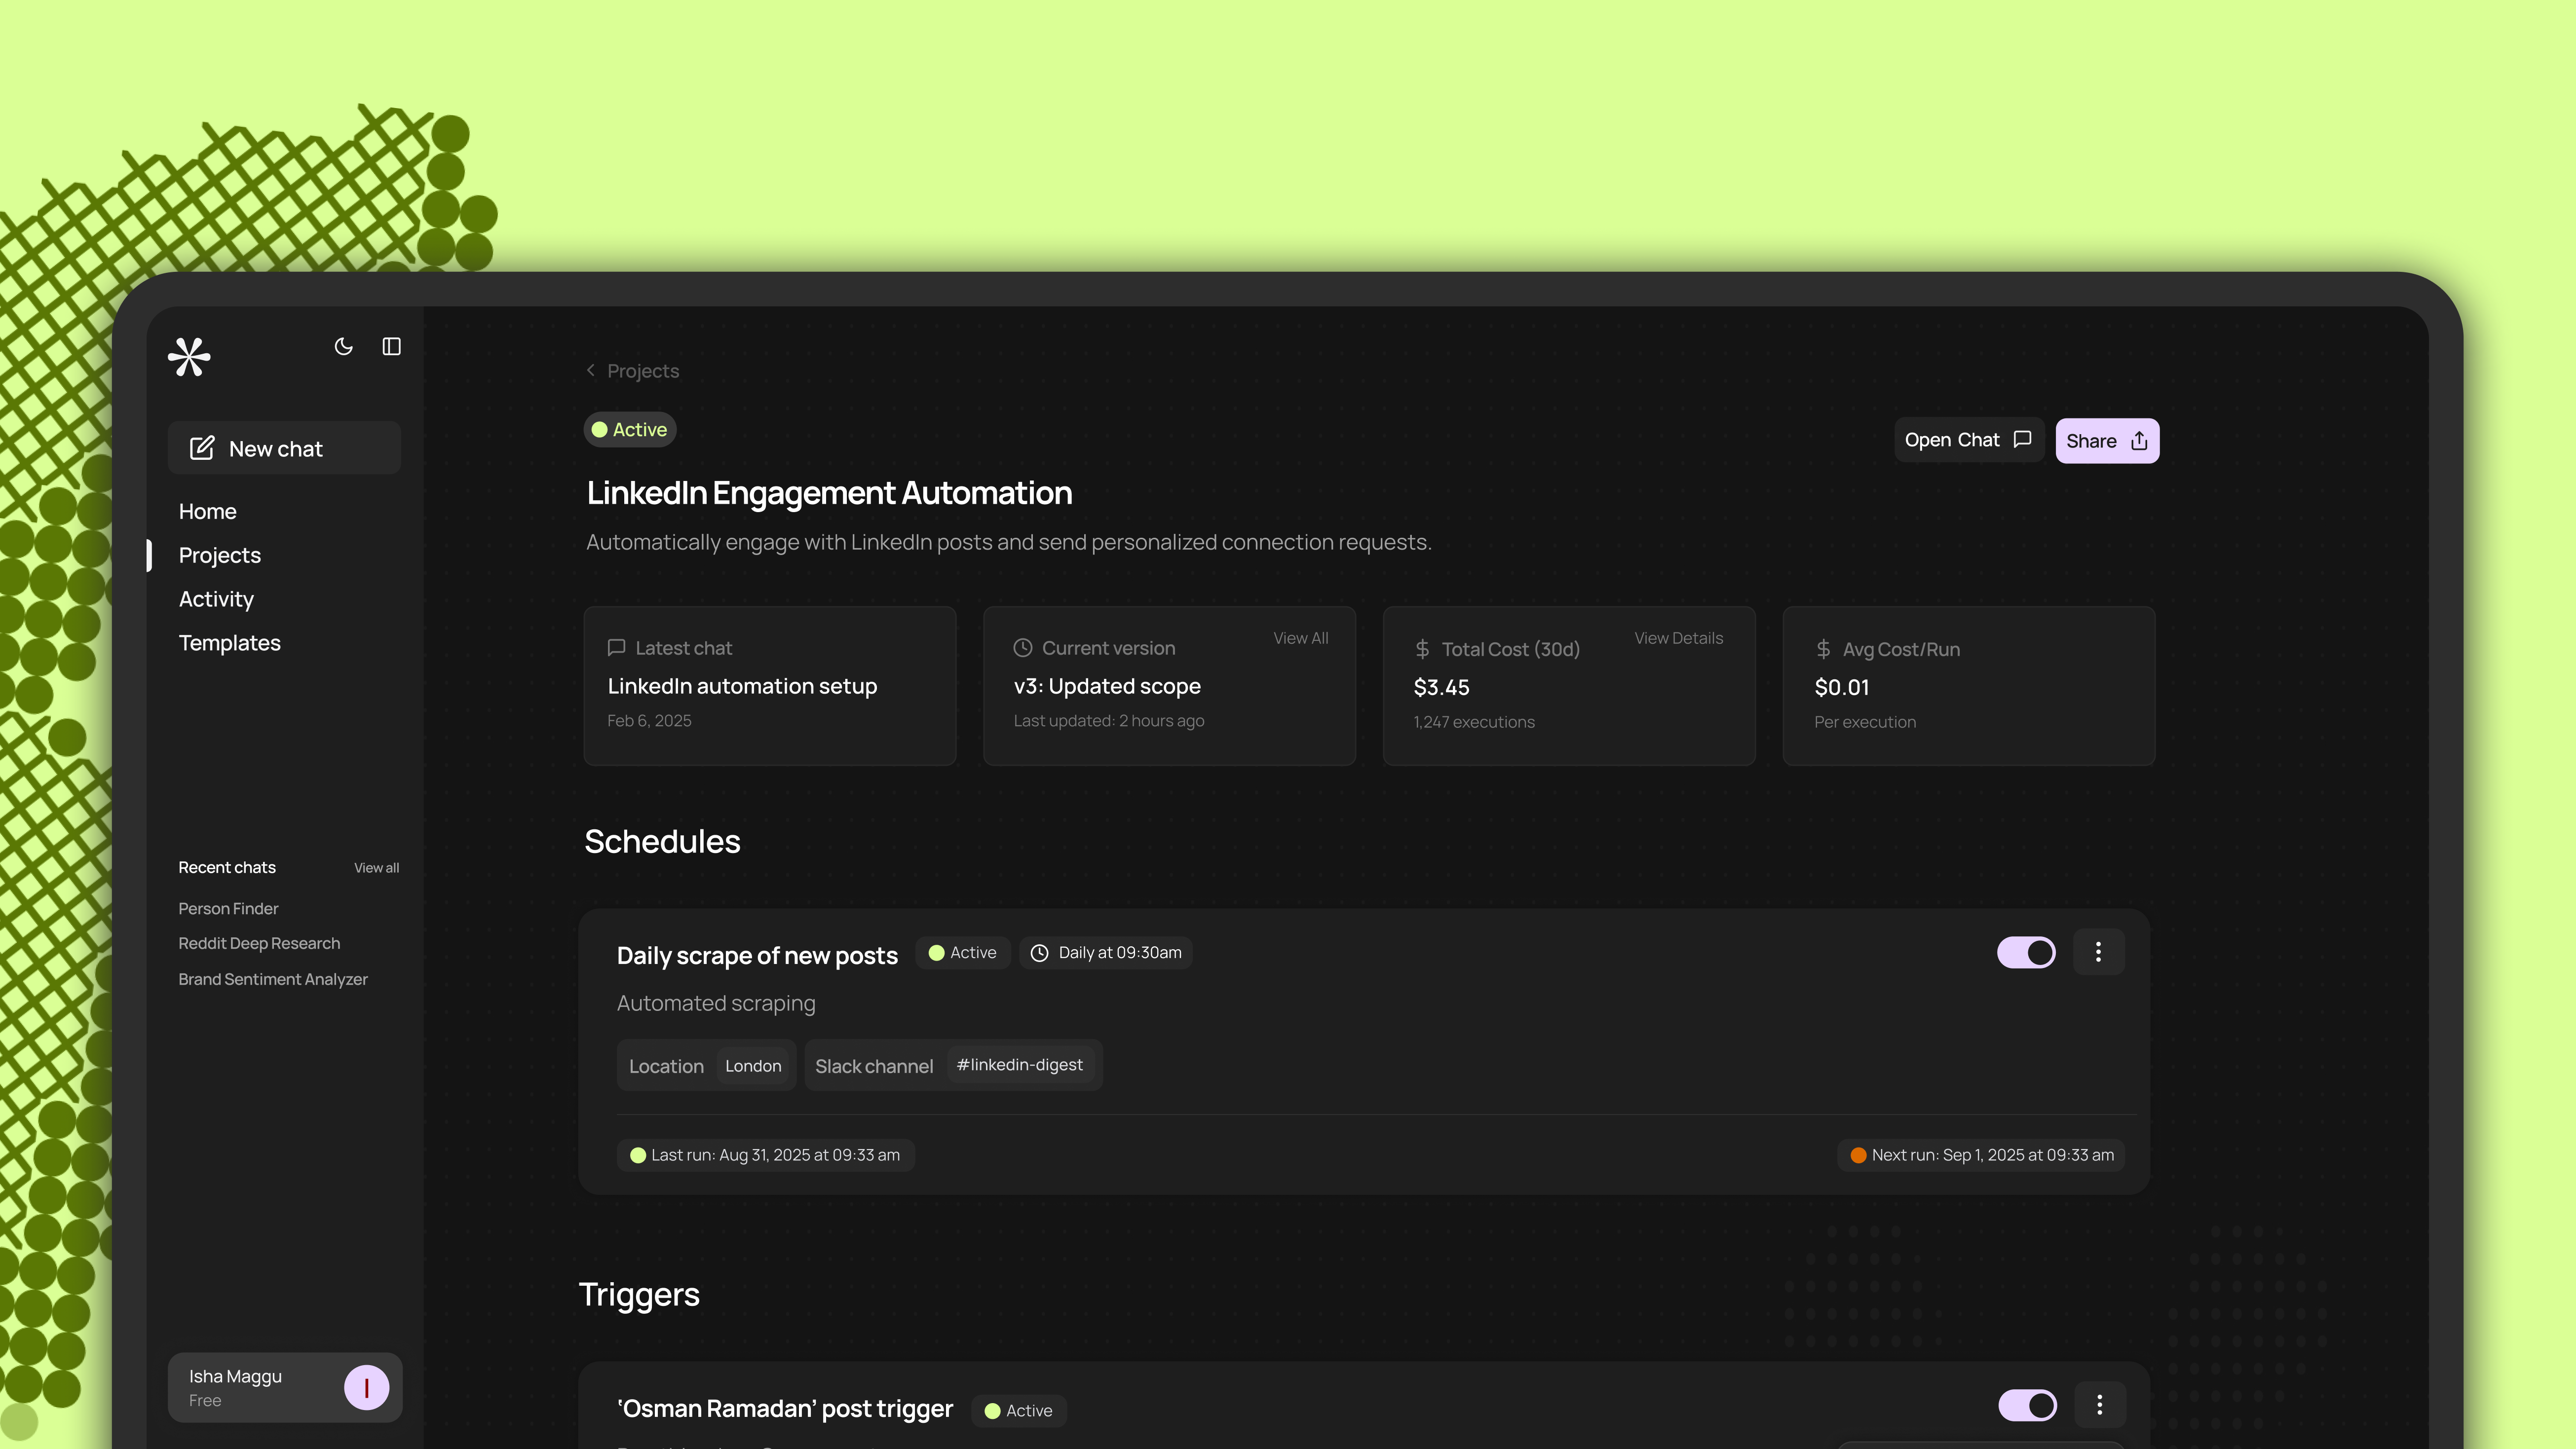This screenshot has height=1449, width=2576.
Task: Start a New chat
Action: click(x=284, y=448)
